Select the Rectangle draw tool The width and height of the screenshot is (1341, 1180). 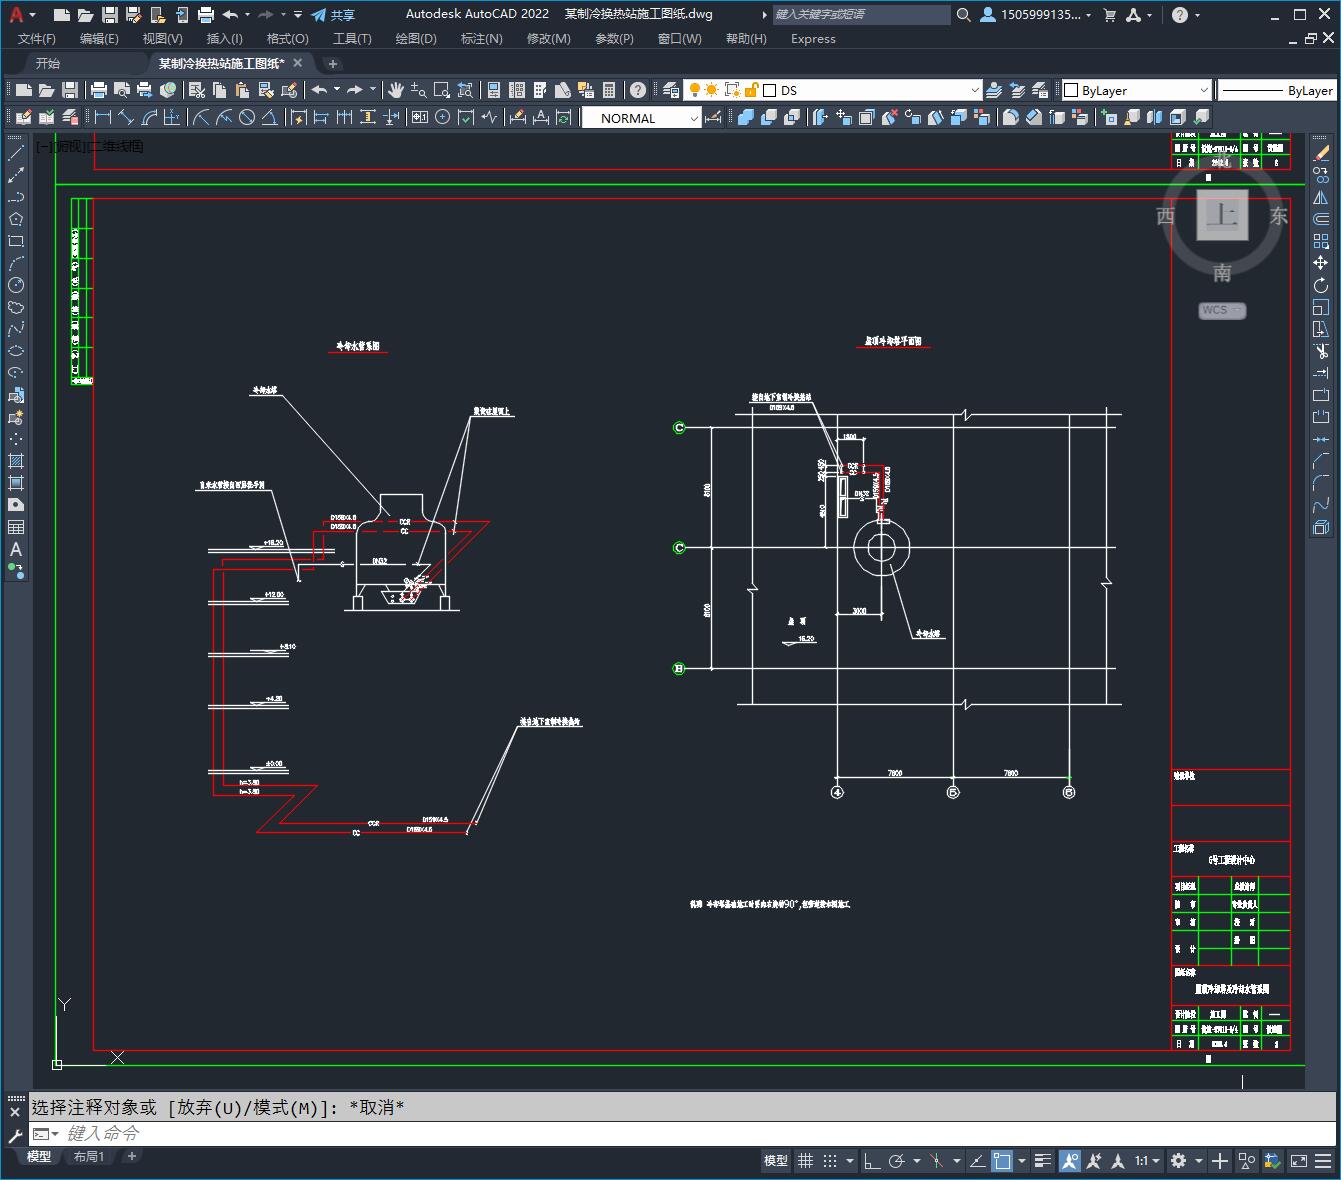point(16,241)
